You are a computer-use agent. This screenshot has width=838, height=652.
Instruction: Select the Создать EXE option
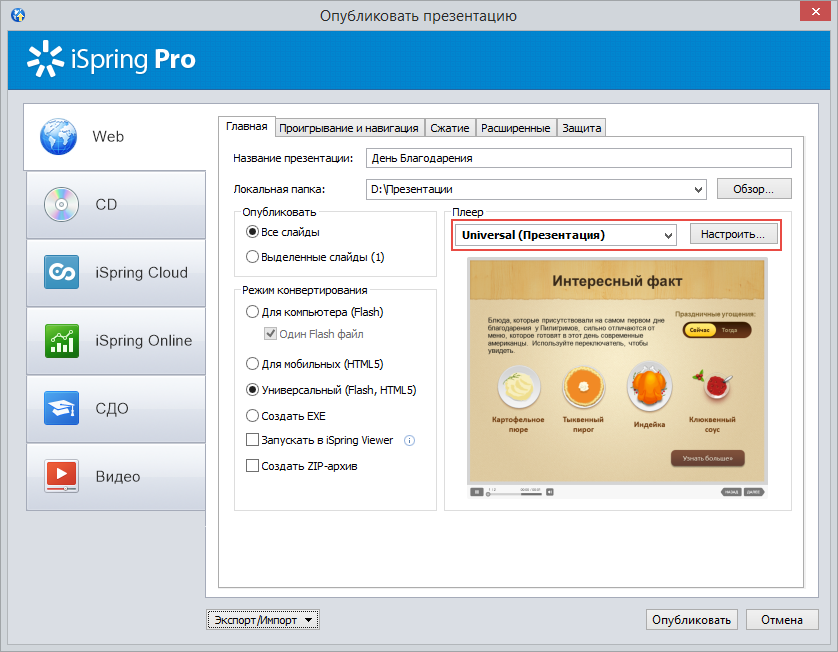pyautogui.click(x=252, y=415)
